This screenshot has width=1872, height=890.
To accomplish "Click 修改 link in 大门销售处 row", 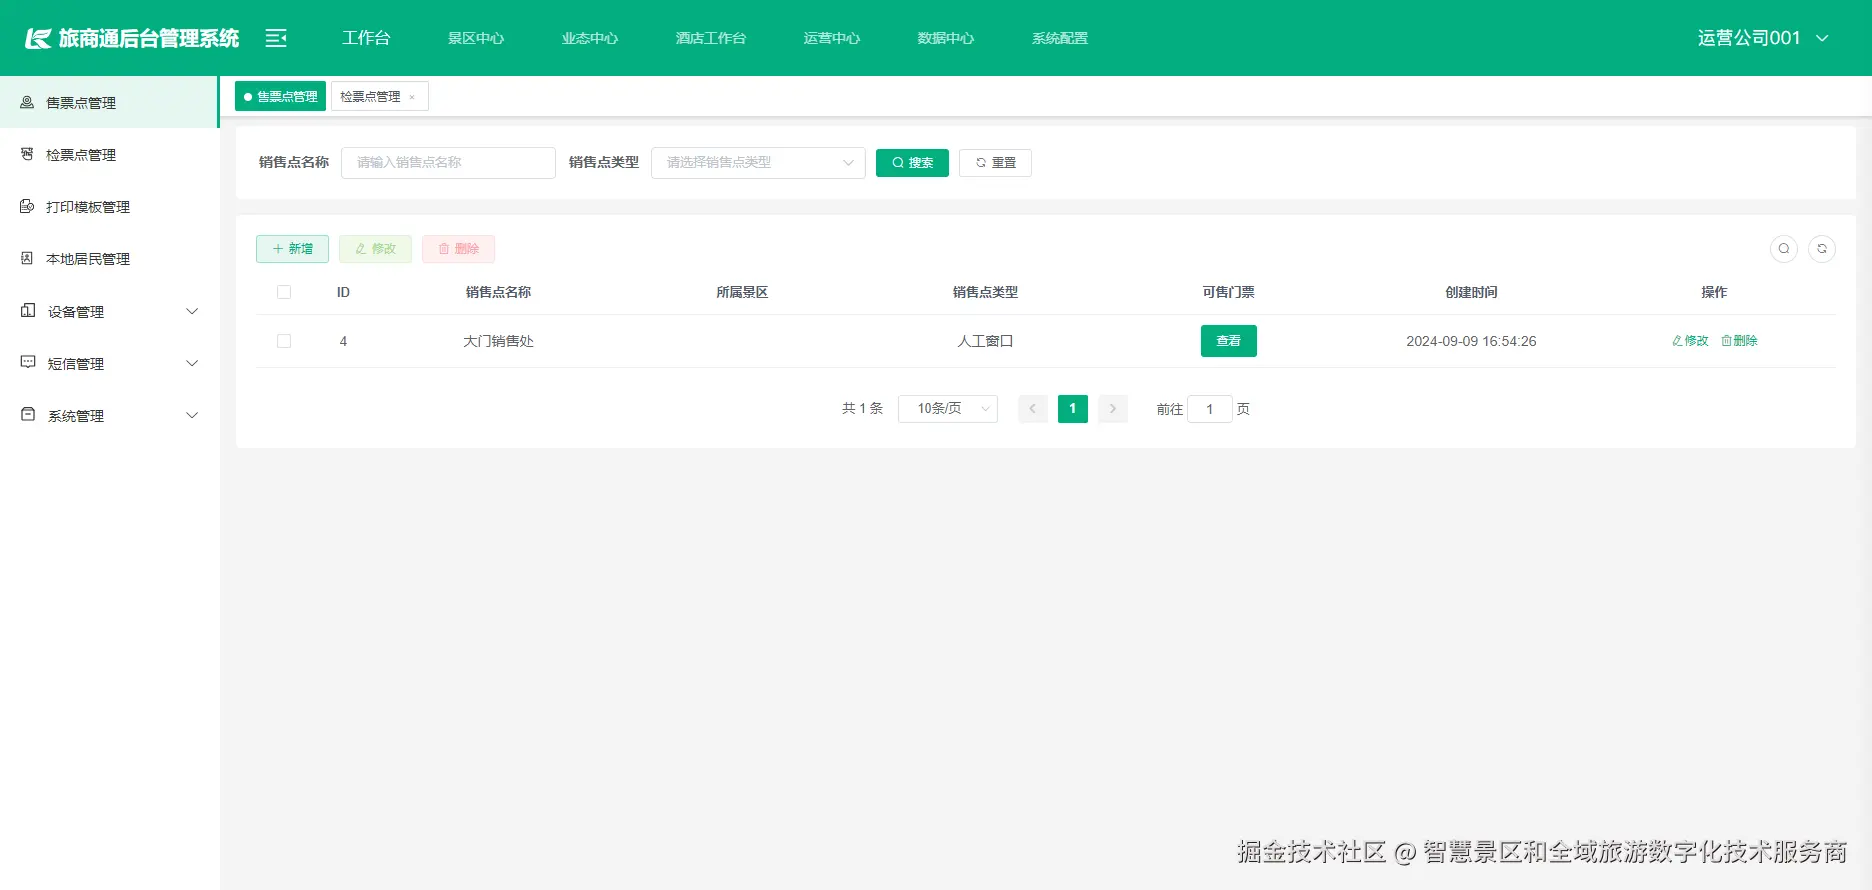I will click(1690, 341).
